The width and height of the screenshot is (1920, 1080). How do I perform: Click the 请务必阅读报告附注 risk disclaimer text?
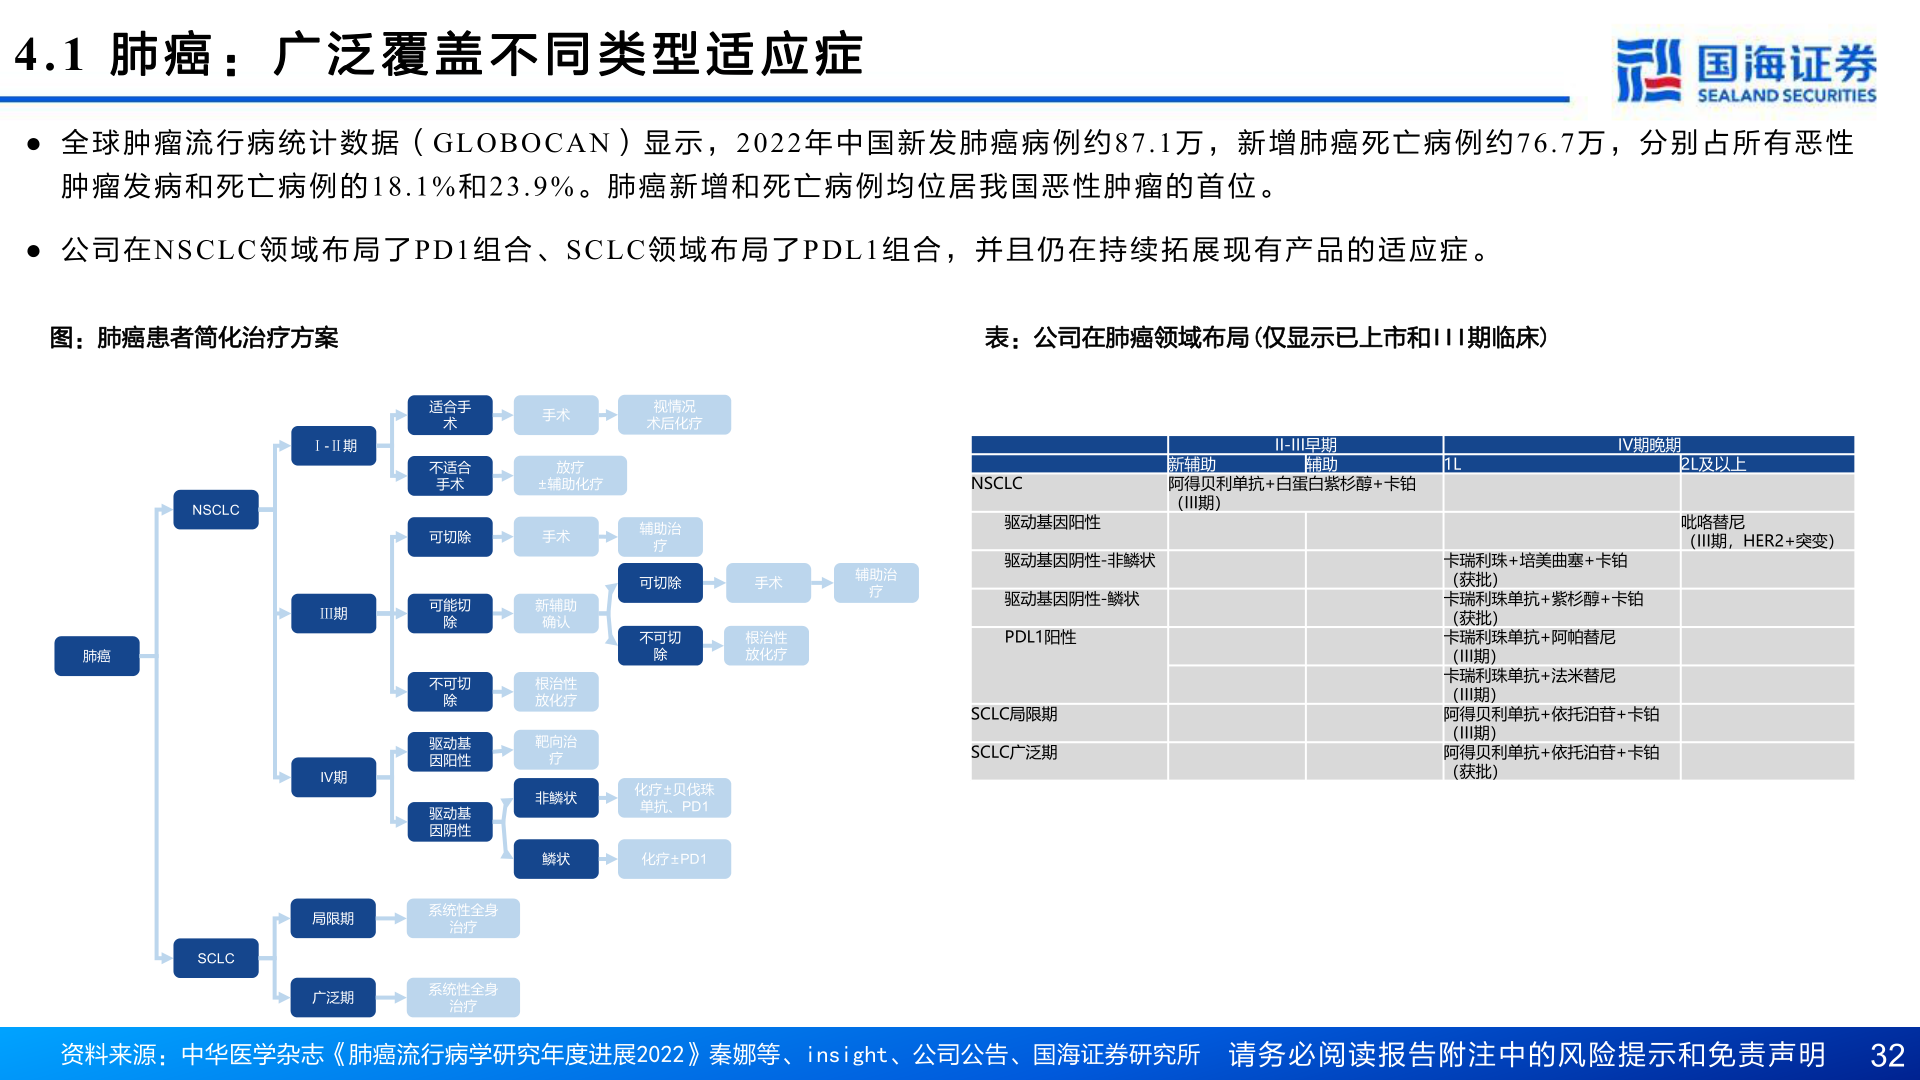click(1527, 1055)
